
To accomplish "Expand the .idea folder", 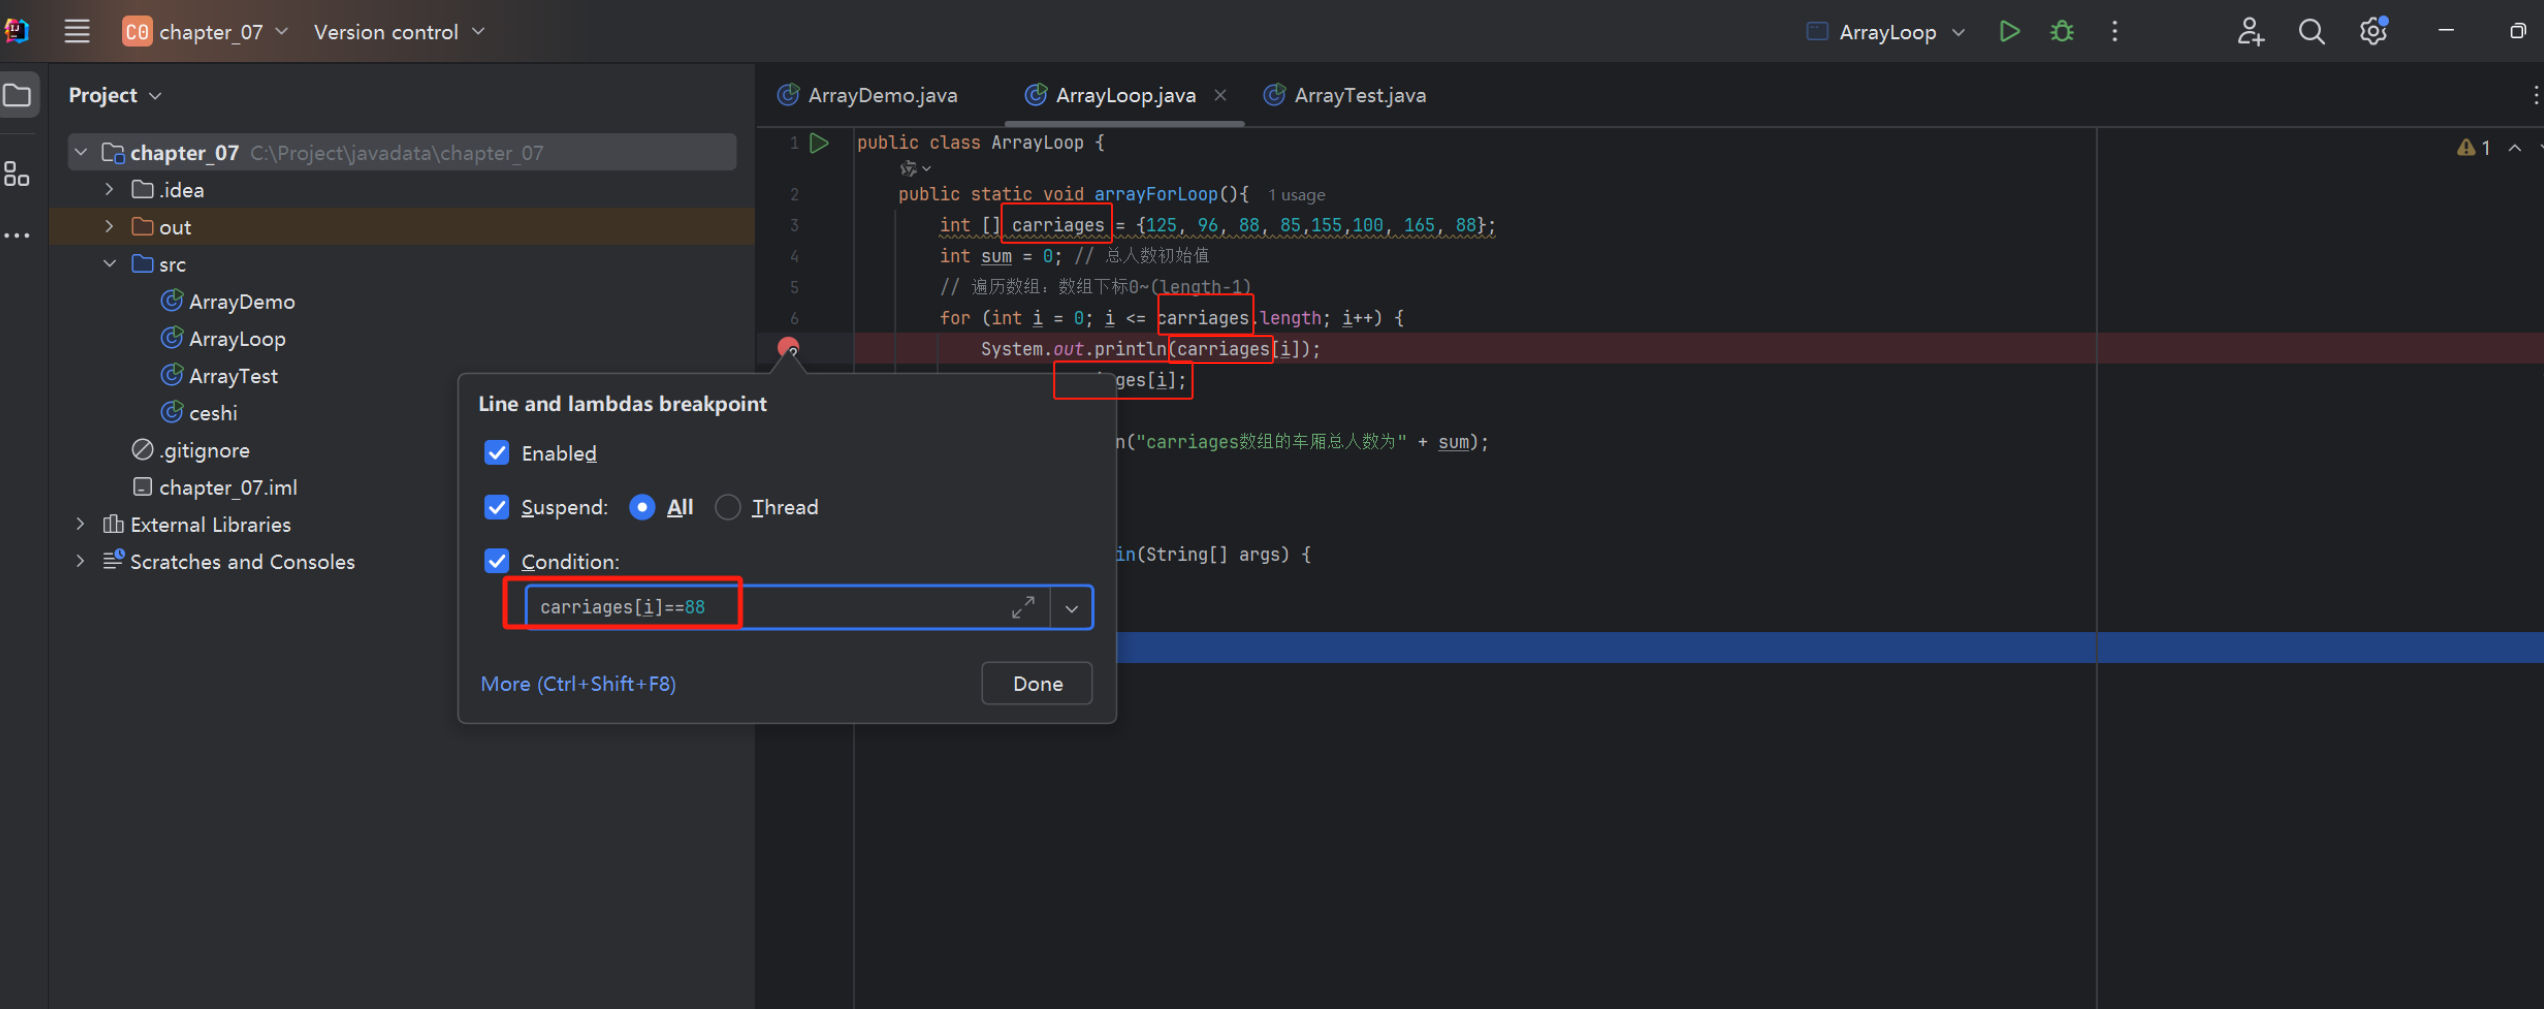I will (109, 190).
